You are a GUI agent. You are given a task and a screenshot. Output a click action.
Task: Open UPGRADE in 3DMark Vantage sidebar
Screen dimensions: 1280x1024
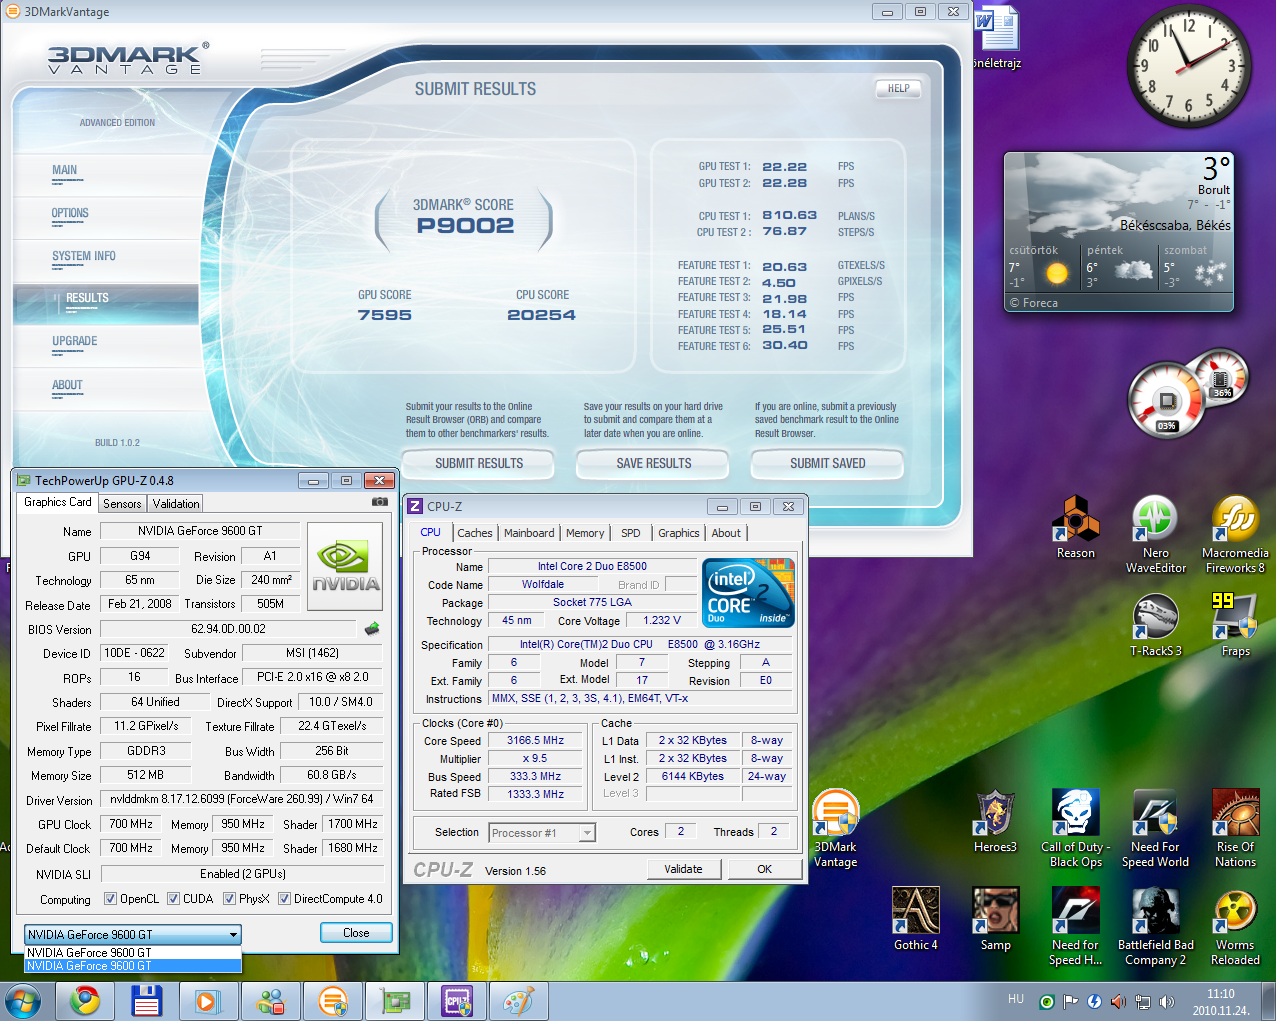click(106, 346)
